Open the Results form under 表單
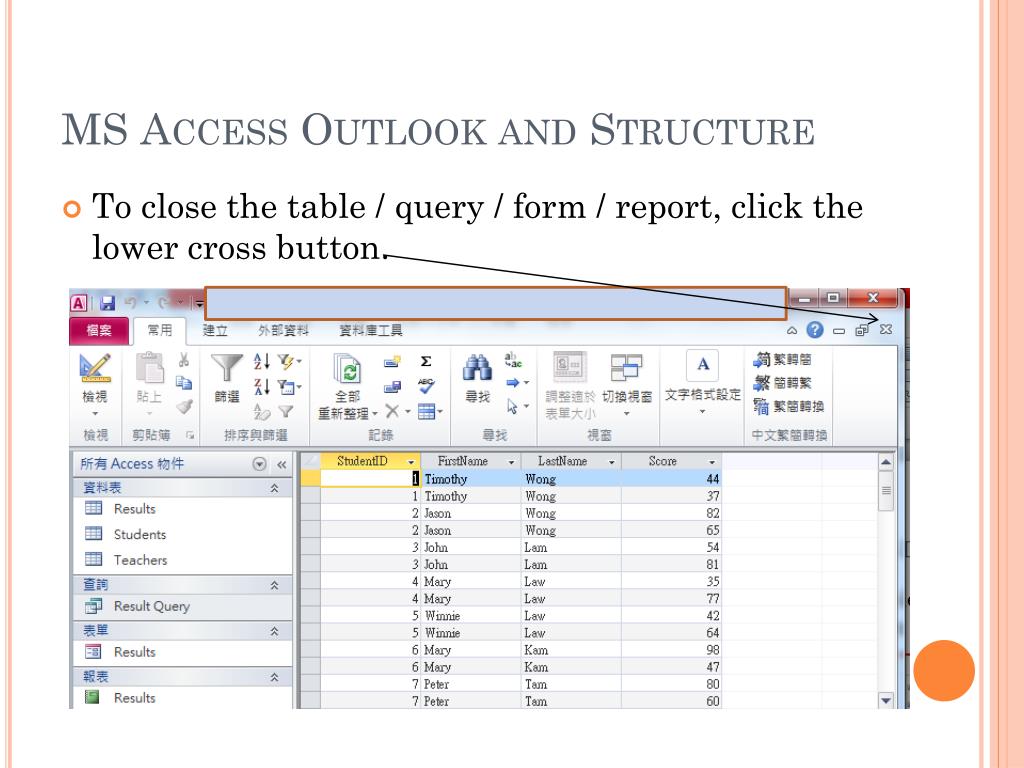 tap(182, 652)
